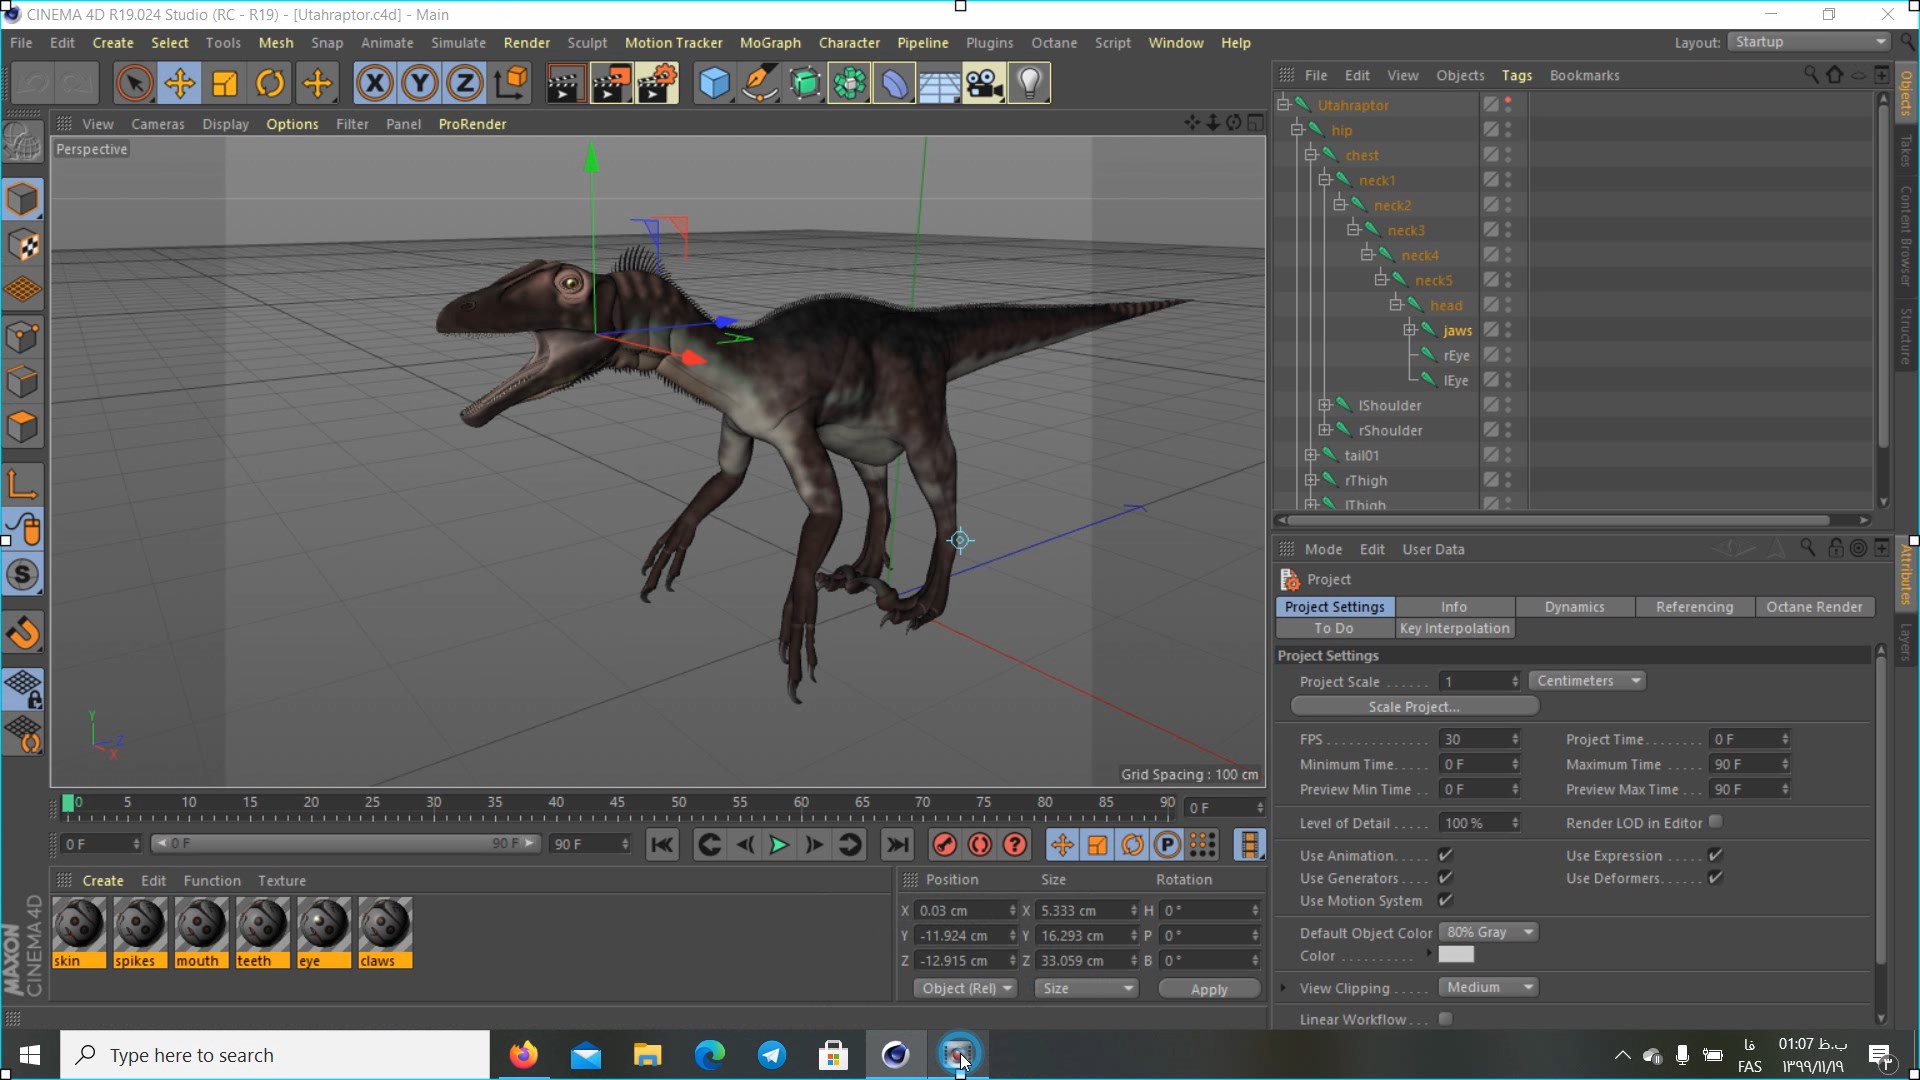
Task: Open the MoGraph menu
Action: tap(770, 42)
